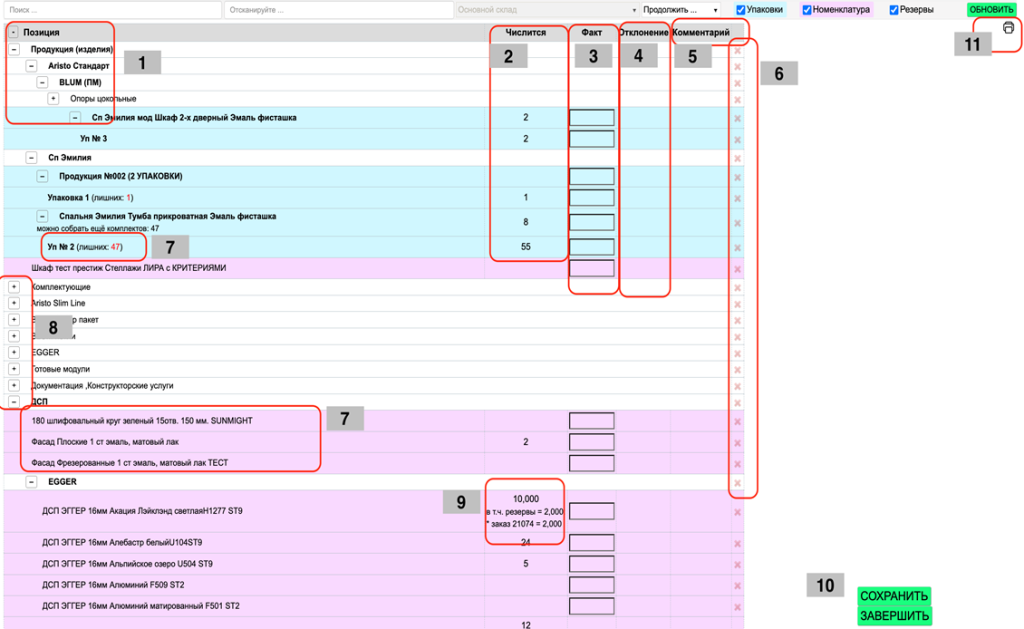Delete Фасад Плоские 1 ст эмаль row
Screen dimensions: 1024x629
pyautogui.click(x=738, y=442)
